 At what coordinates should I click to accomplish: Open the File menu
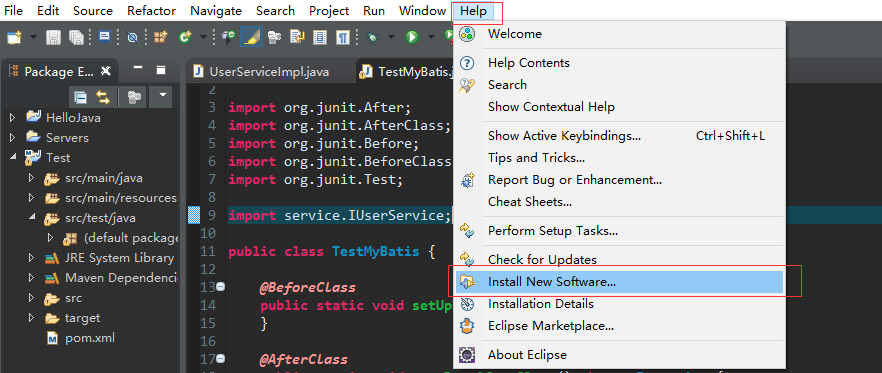(x=14, y=11)
